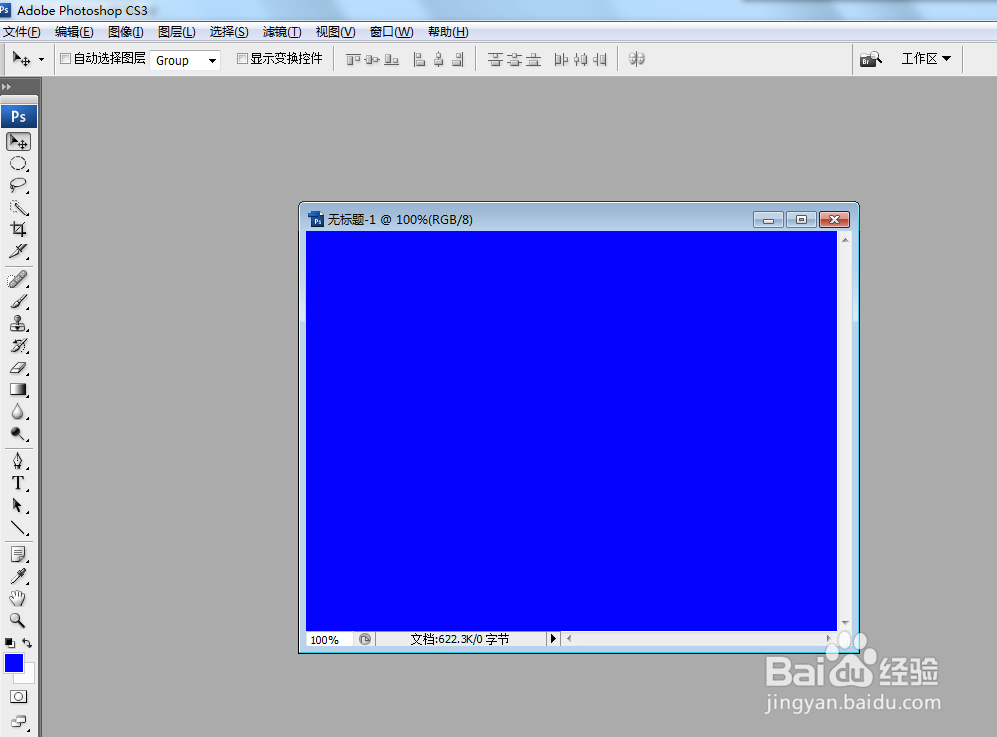Open Adobe Bridge from options bar
997x737 pixels.
(x=870, y=59)
